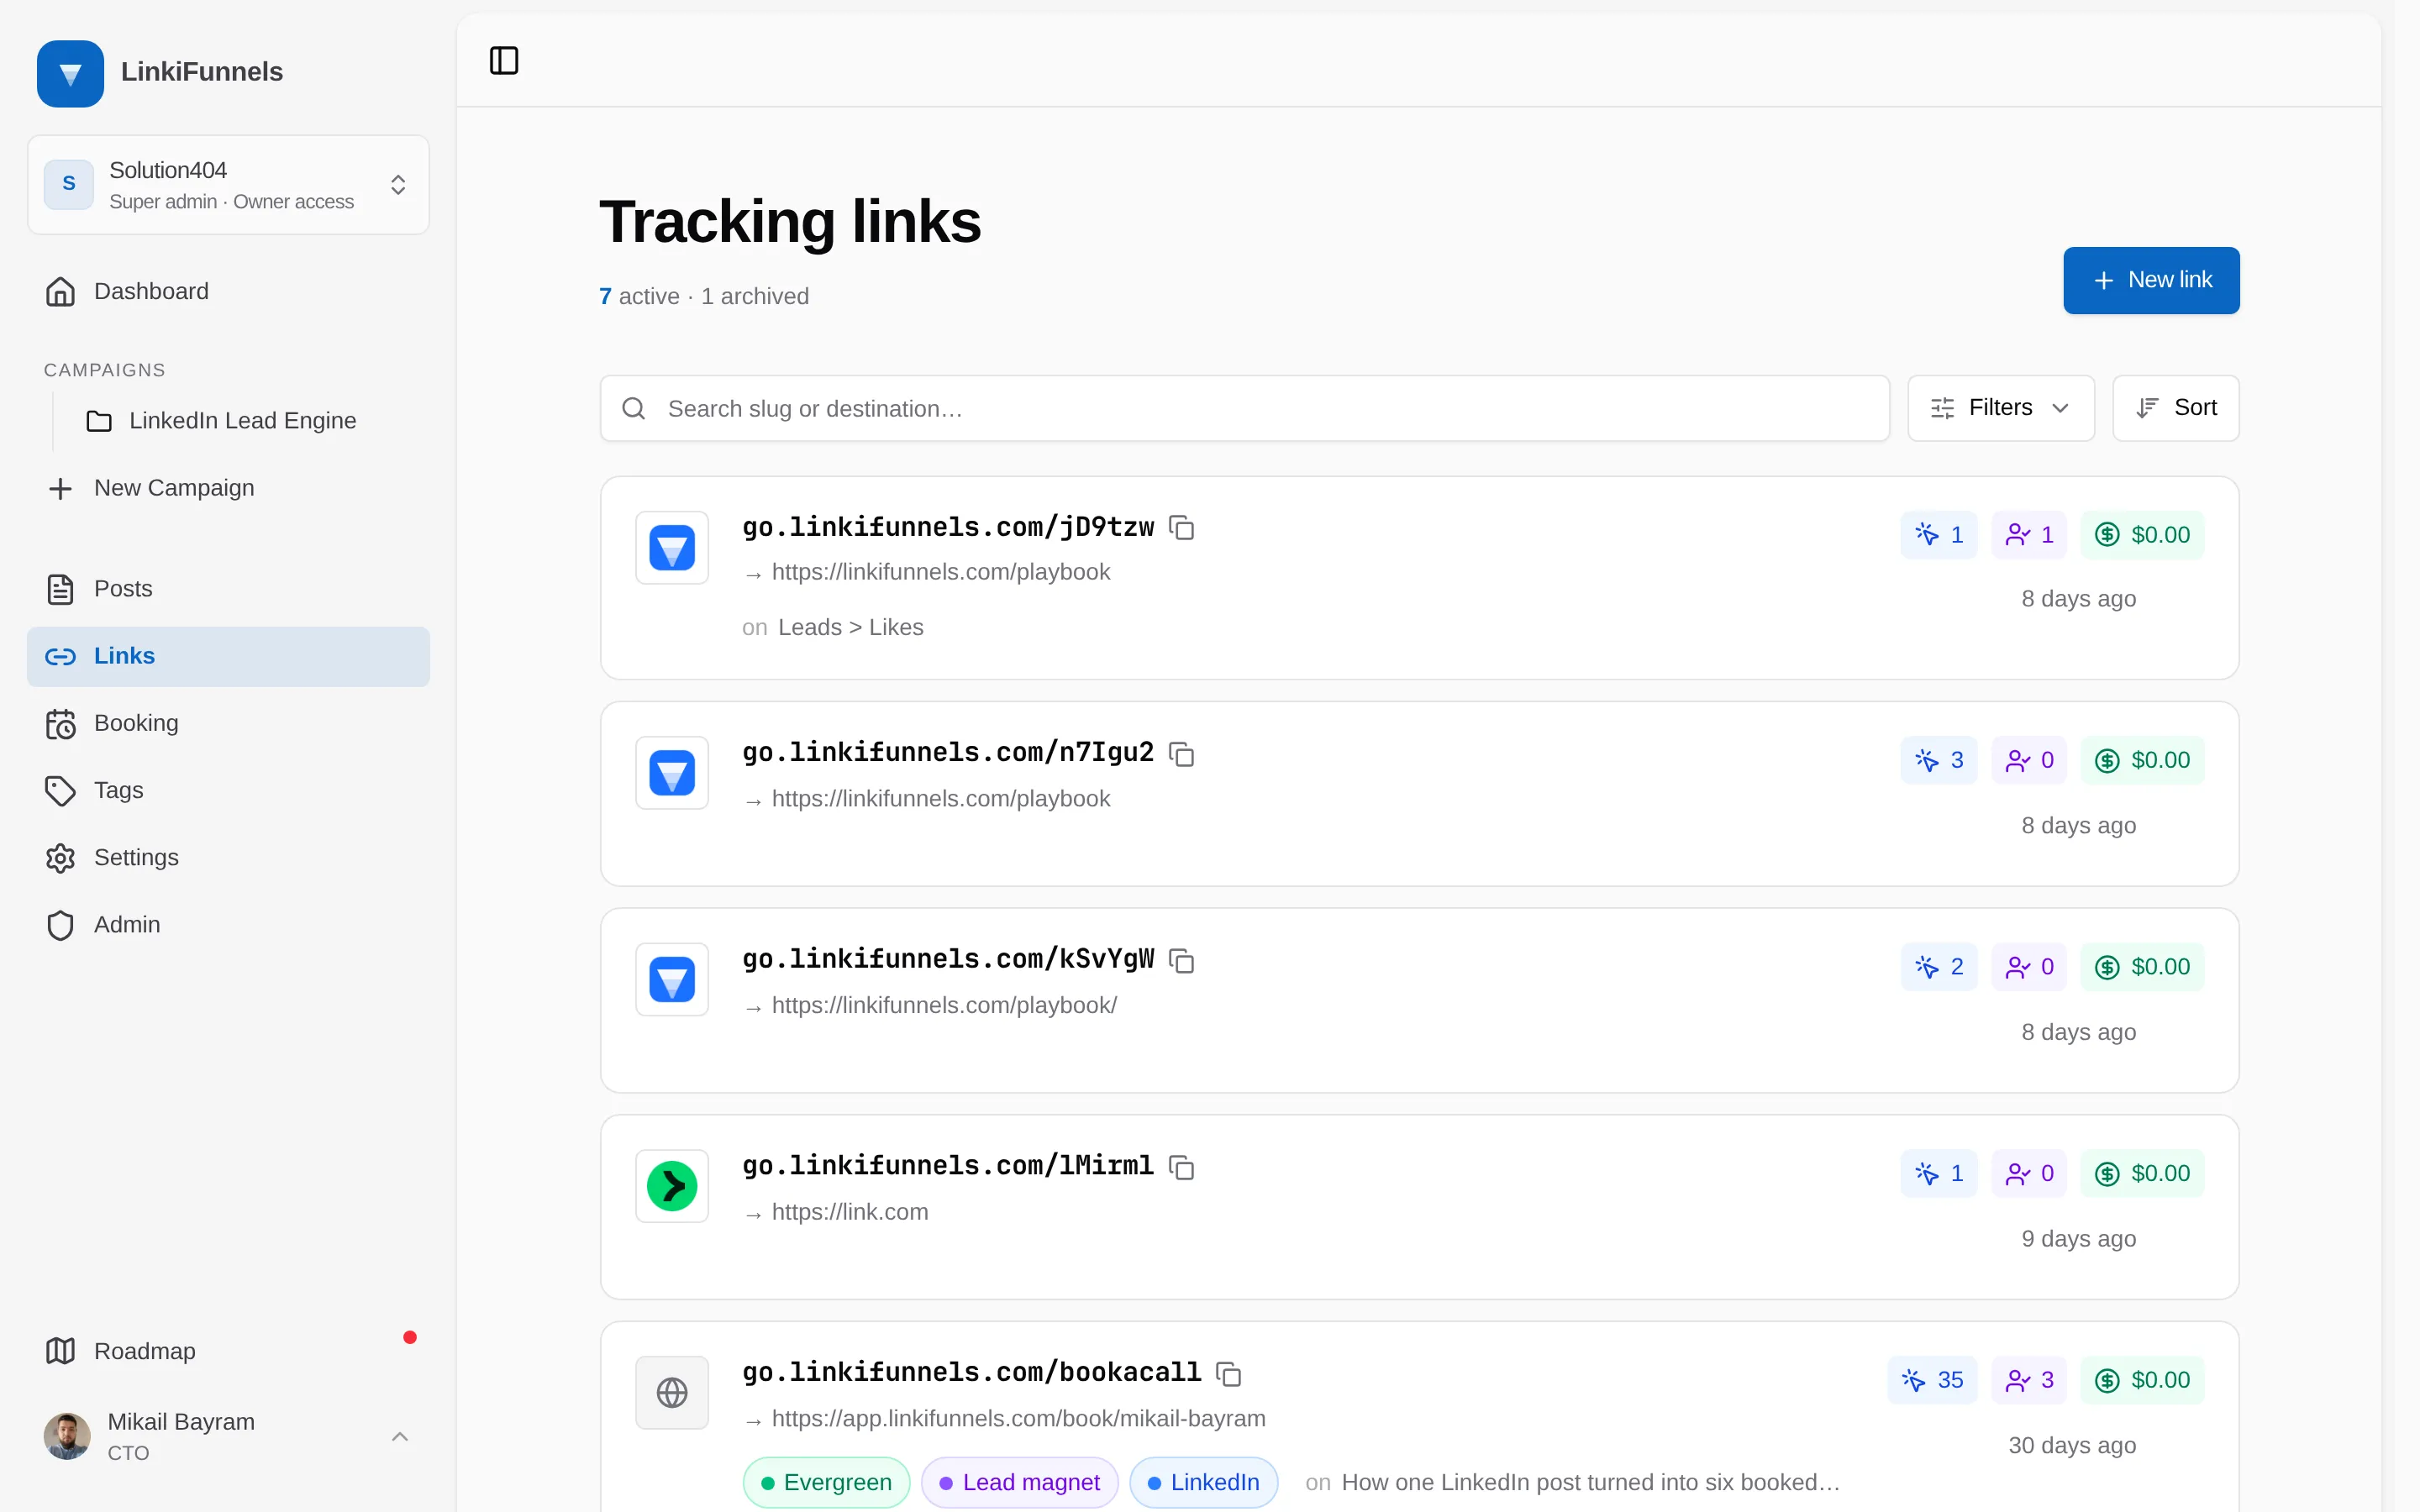Click the LinkedIn tag

pos(1203,1482)
